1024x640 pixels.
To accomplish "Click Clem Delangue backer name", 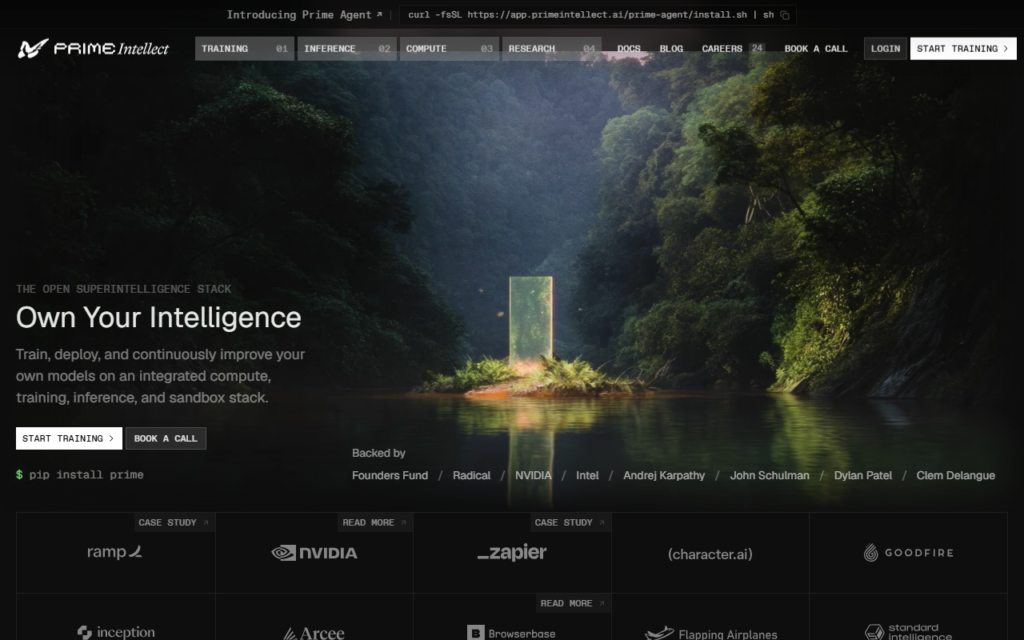I will pos(955,475).
